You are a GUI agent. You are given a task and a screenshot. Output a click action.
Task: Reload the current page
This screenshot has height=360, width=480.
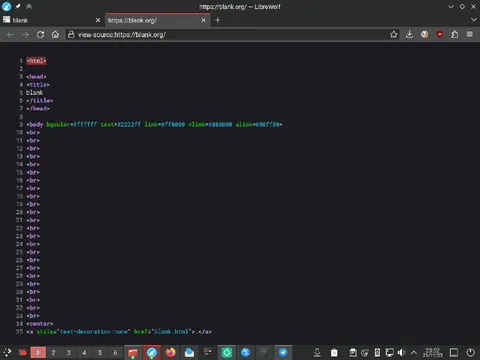tap(40, 35)
